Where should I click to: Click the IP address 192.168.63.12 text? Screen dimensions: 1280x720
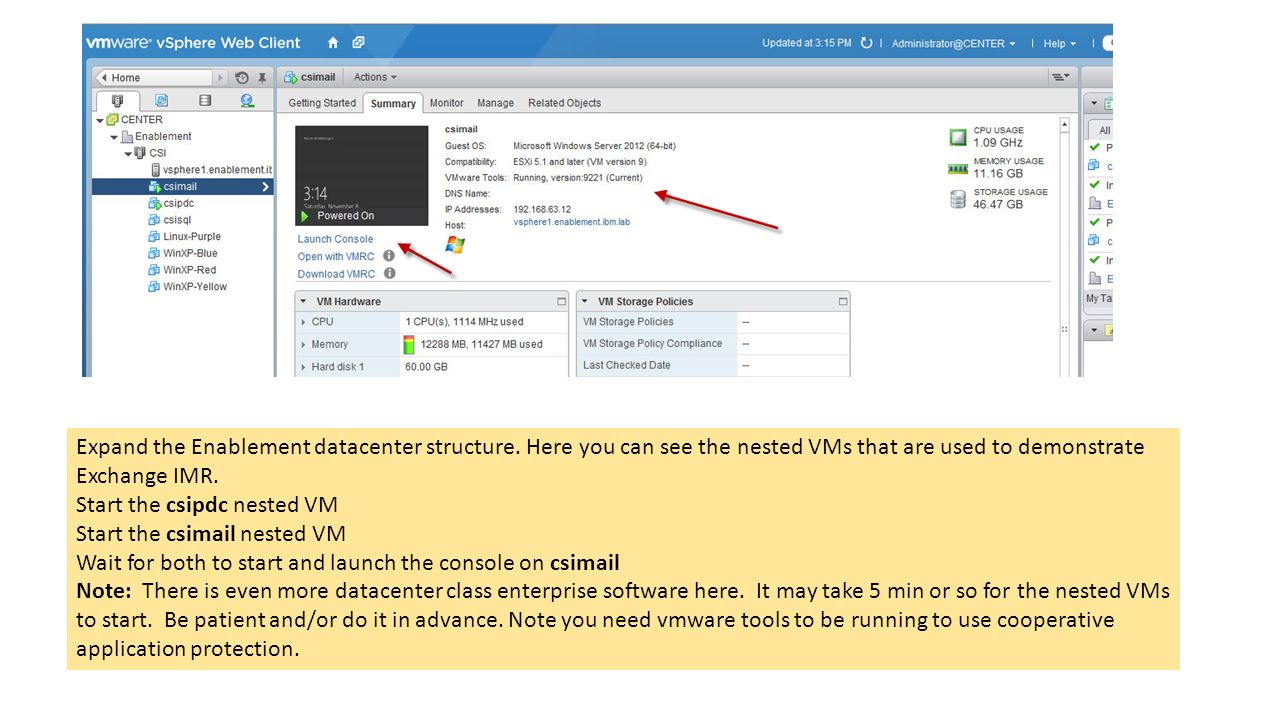pyautogui.click(x=542, y=209)
